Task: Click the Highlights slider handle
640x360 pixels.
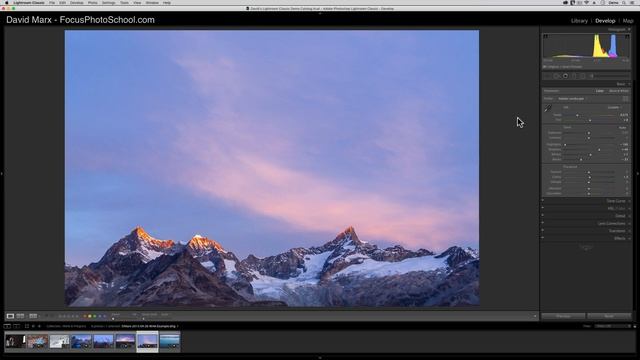Action: pos(565,144)
